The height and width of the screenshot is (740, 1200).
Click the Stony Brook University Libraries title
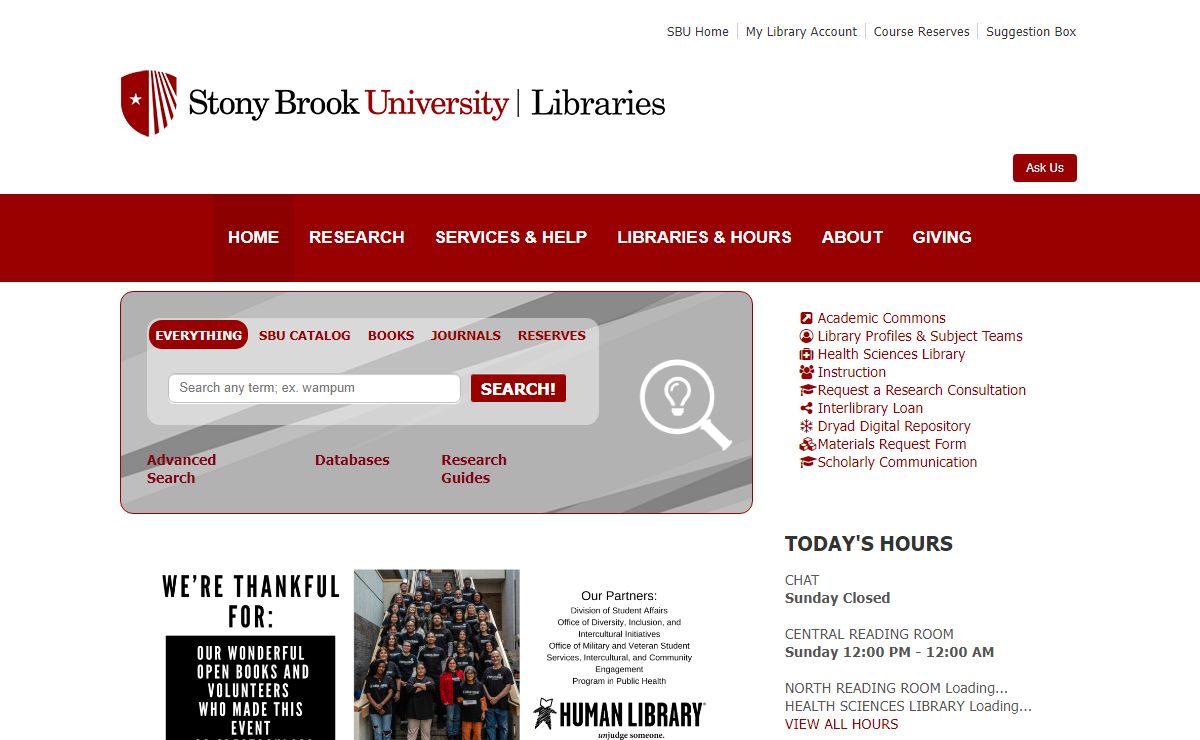coord(426,103)
